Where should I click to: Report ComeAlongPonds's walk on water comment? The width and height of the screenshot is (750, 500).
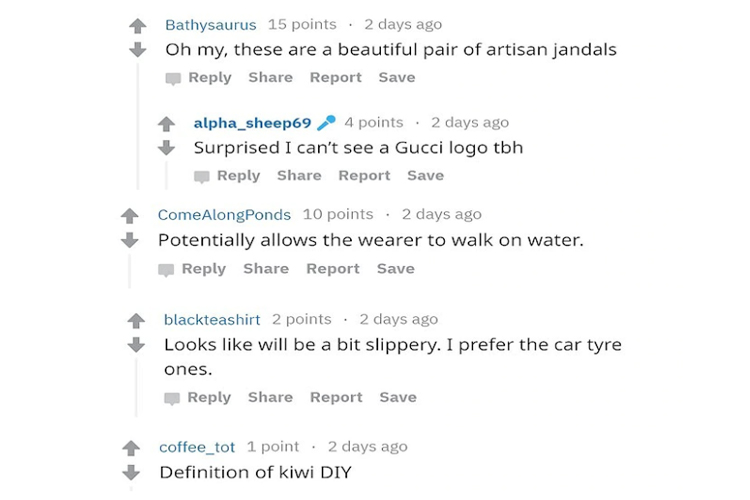coord(332,268)
